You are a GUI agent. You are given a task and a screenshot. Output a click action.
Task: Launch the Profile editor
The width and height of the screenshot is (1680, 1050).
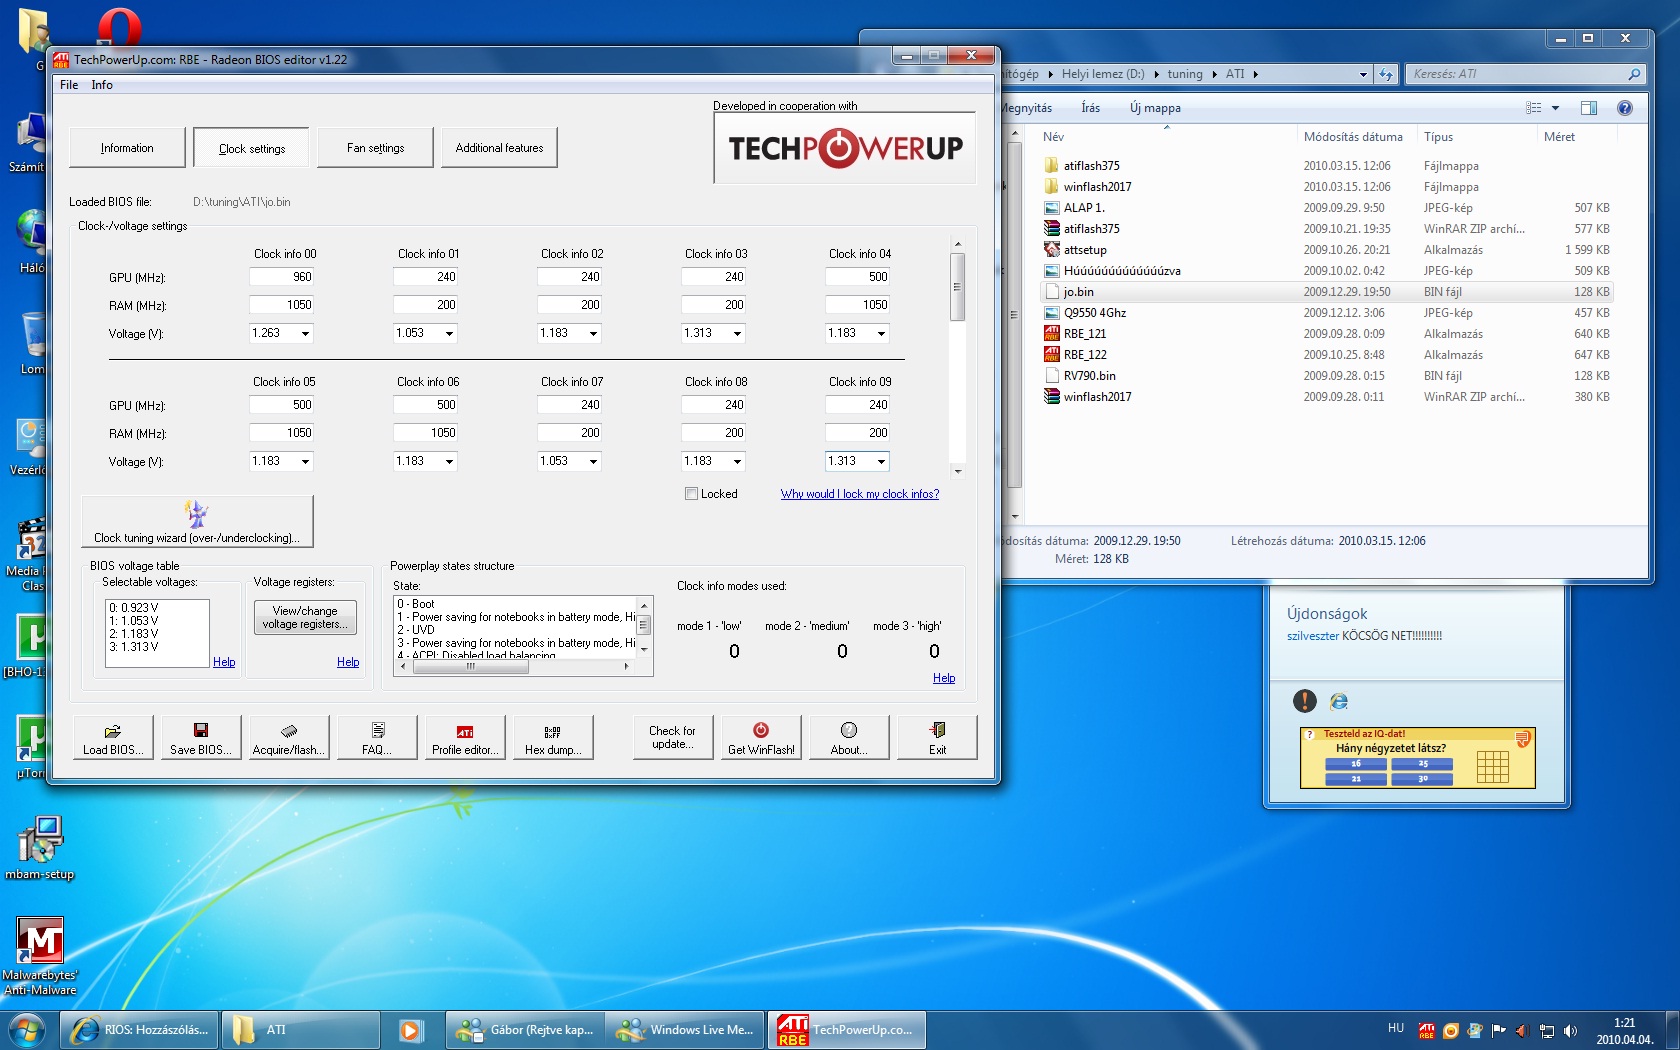coord(465,738)
